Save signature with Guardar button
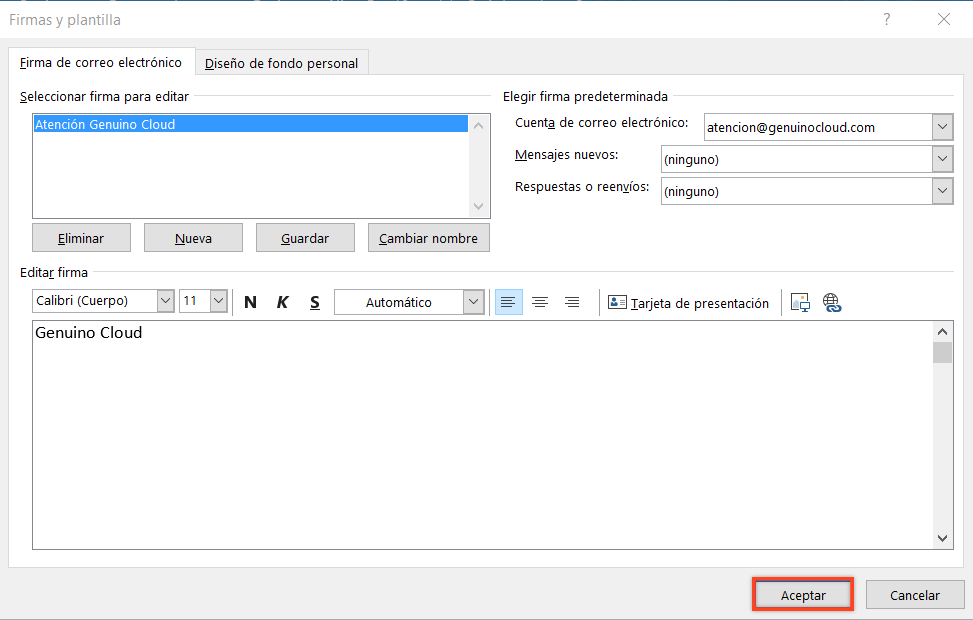Screen dimensions: 973x620 coord(305,238)
